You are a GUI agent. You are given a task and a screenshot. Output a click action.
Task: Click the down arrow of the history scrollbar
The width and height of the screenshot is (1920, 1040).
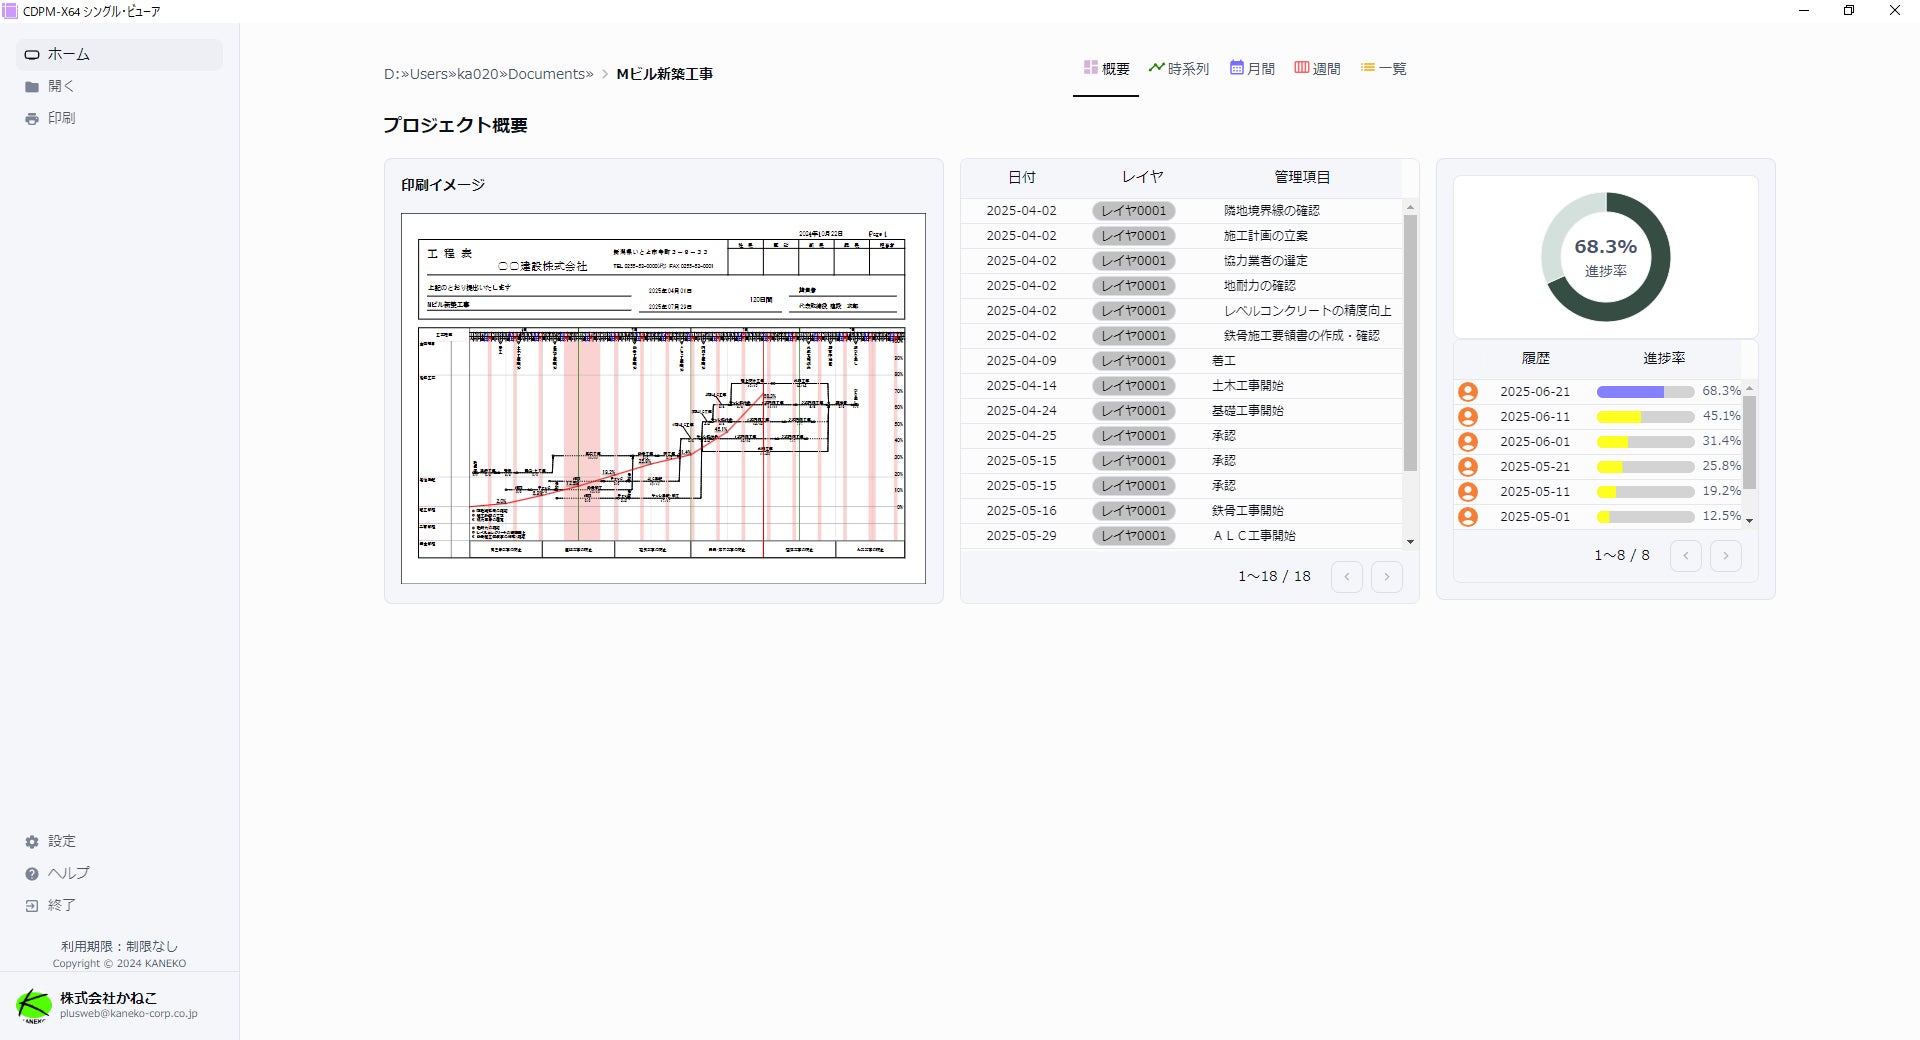pyautogui.click(x=1749, y=521)
